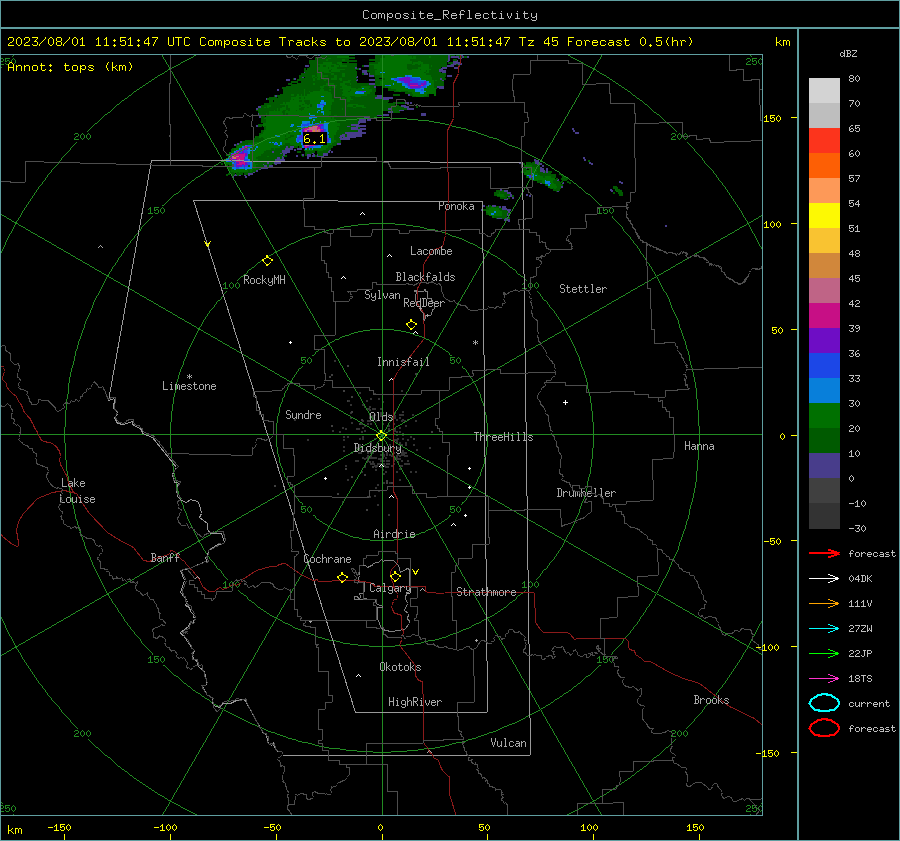Image resolution: width=900 pixels, height=841 pixels.
Task: Select the ThreeHills town label
Action: (503, 437)
